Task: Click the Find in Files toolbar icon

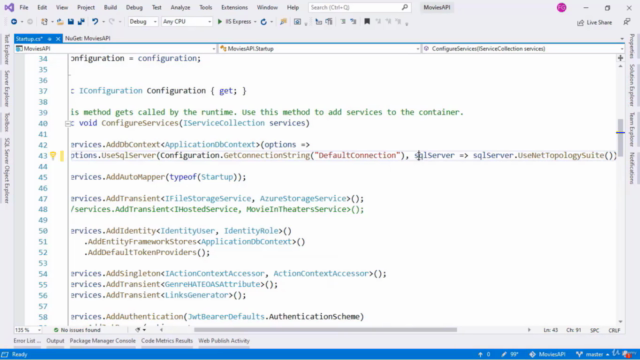Action: coord(283,22)
